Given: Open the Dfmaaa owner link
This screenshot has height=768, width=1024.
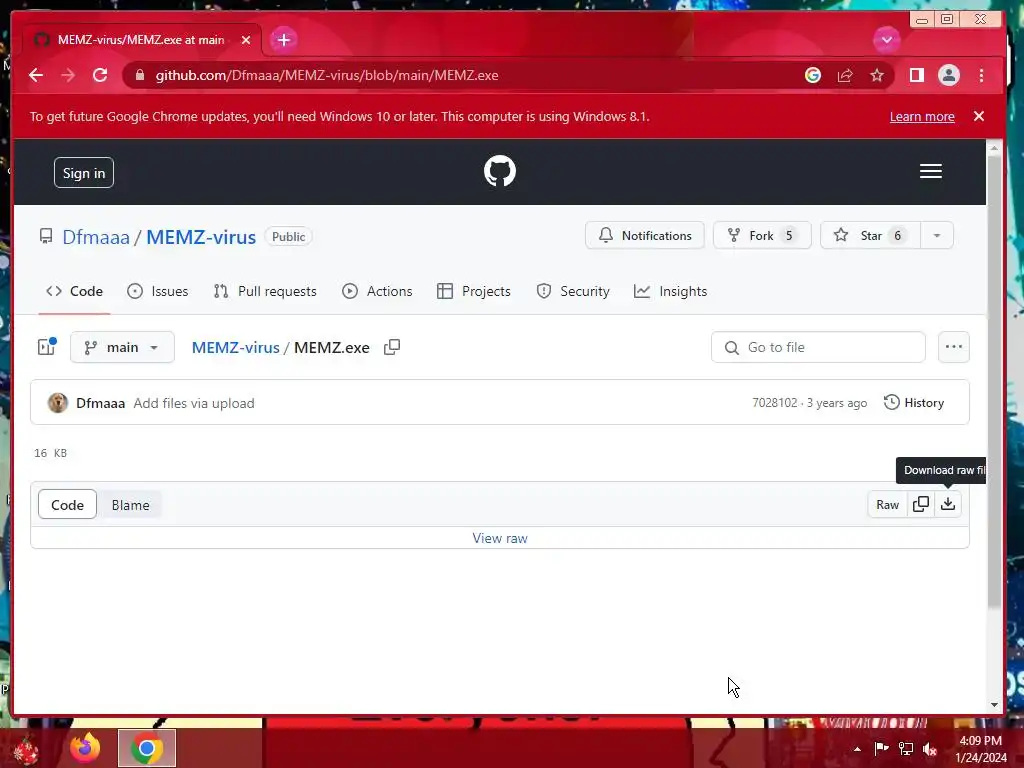Looking at the screenshot, I should 96,236.
